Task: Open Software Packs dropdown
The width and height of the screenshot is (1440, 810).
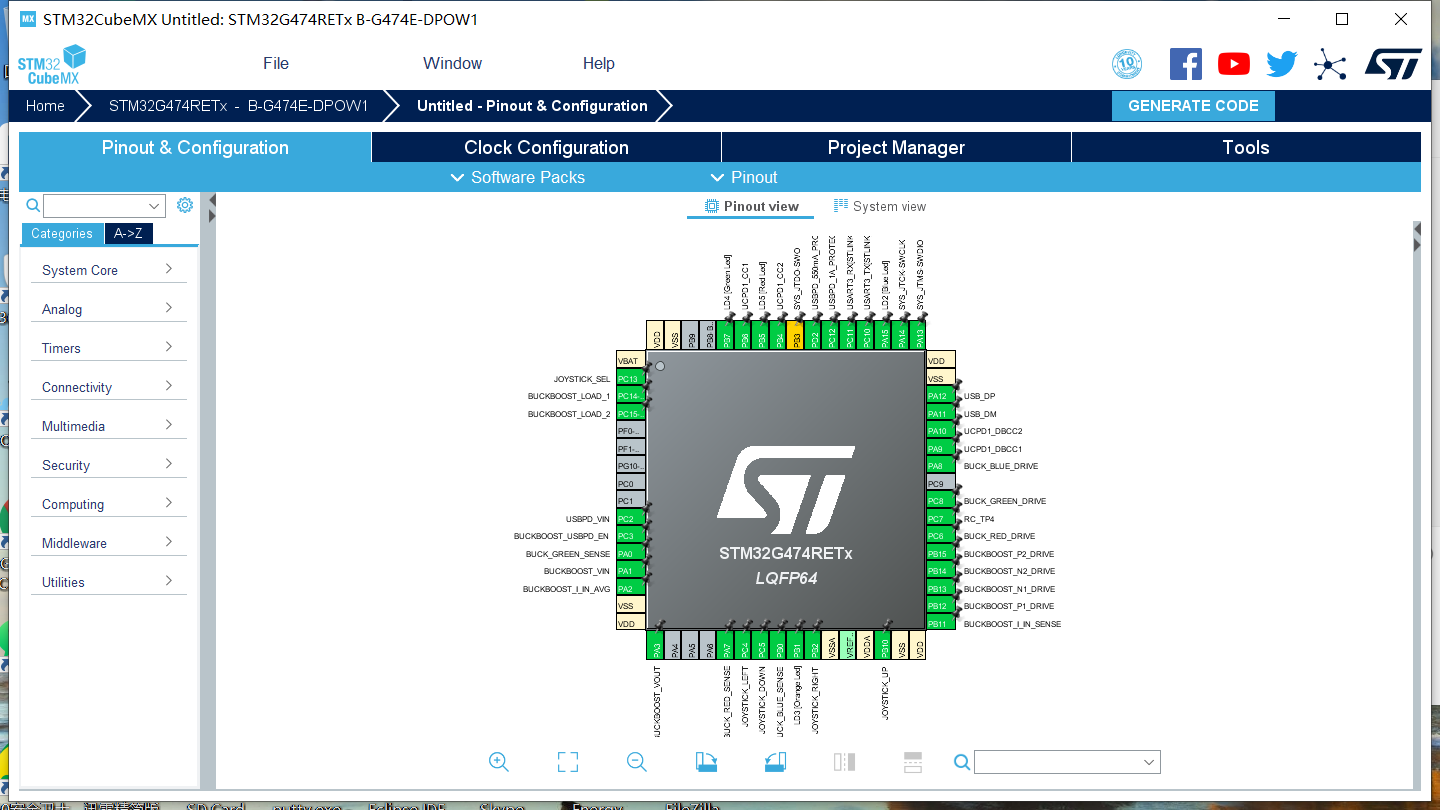Action: pos(518,177)
